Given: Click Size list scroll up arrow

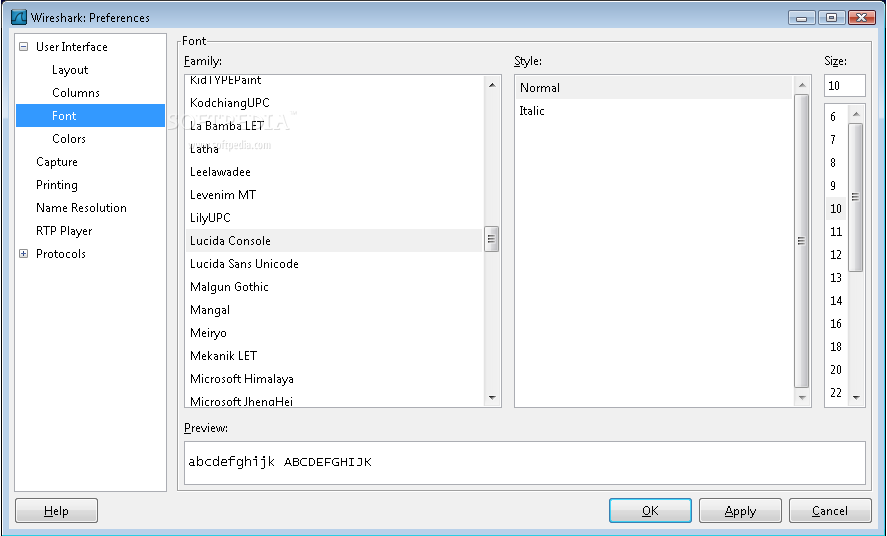Looking at the screenshot, I should click(x=856, y=114).
